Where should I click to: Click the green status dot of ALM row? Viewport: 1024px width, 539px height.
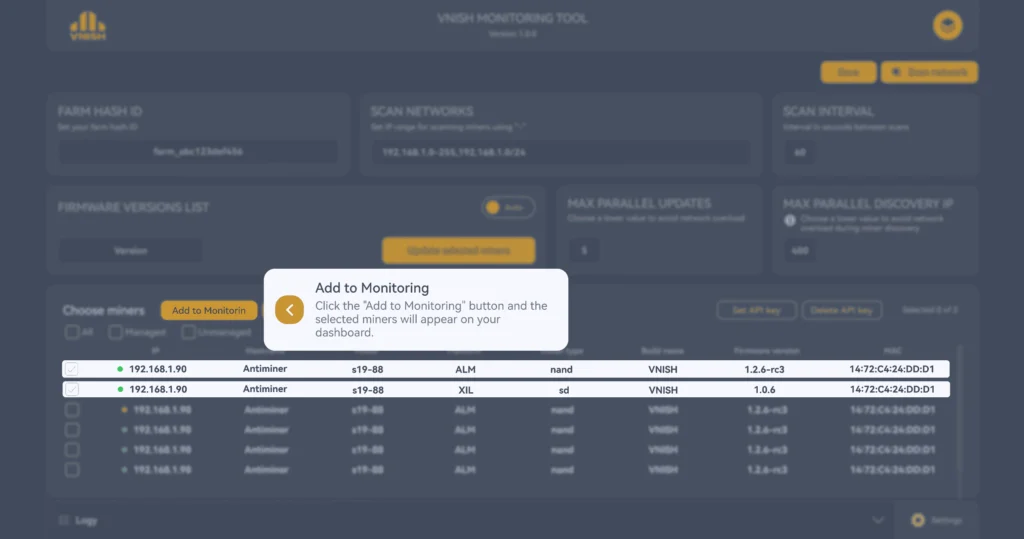click(120, 369)
